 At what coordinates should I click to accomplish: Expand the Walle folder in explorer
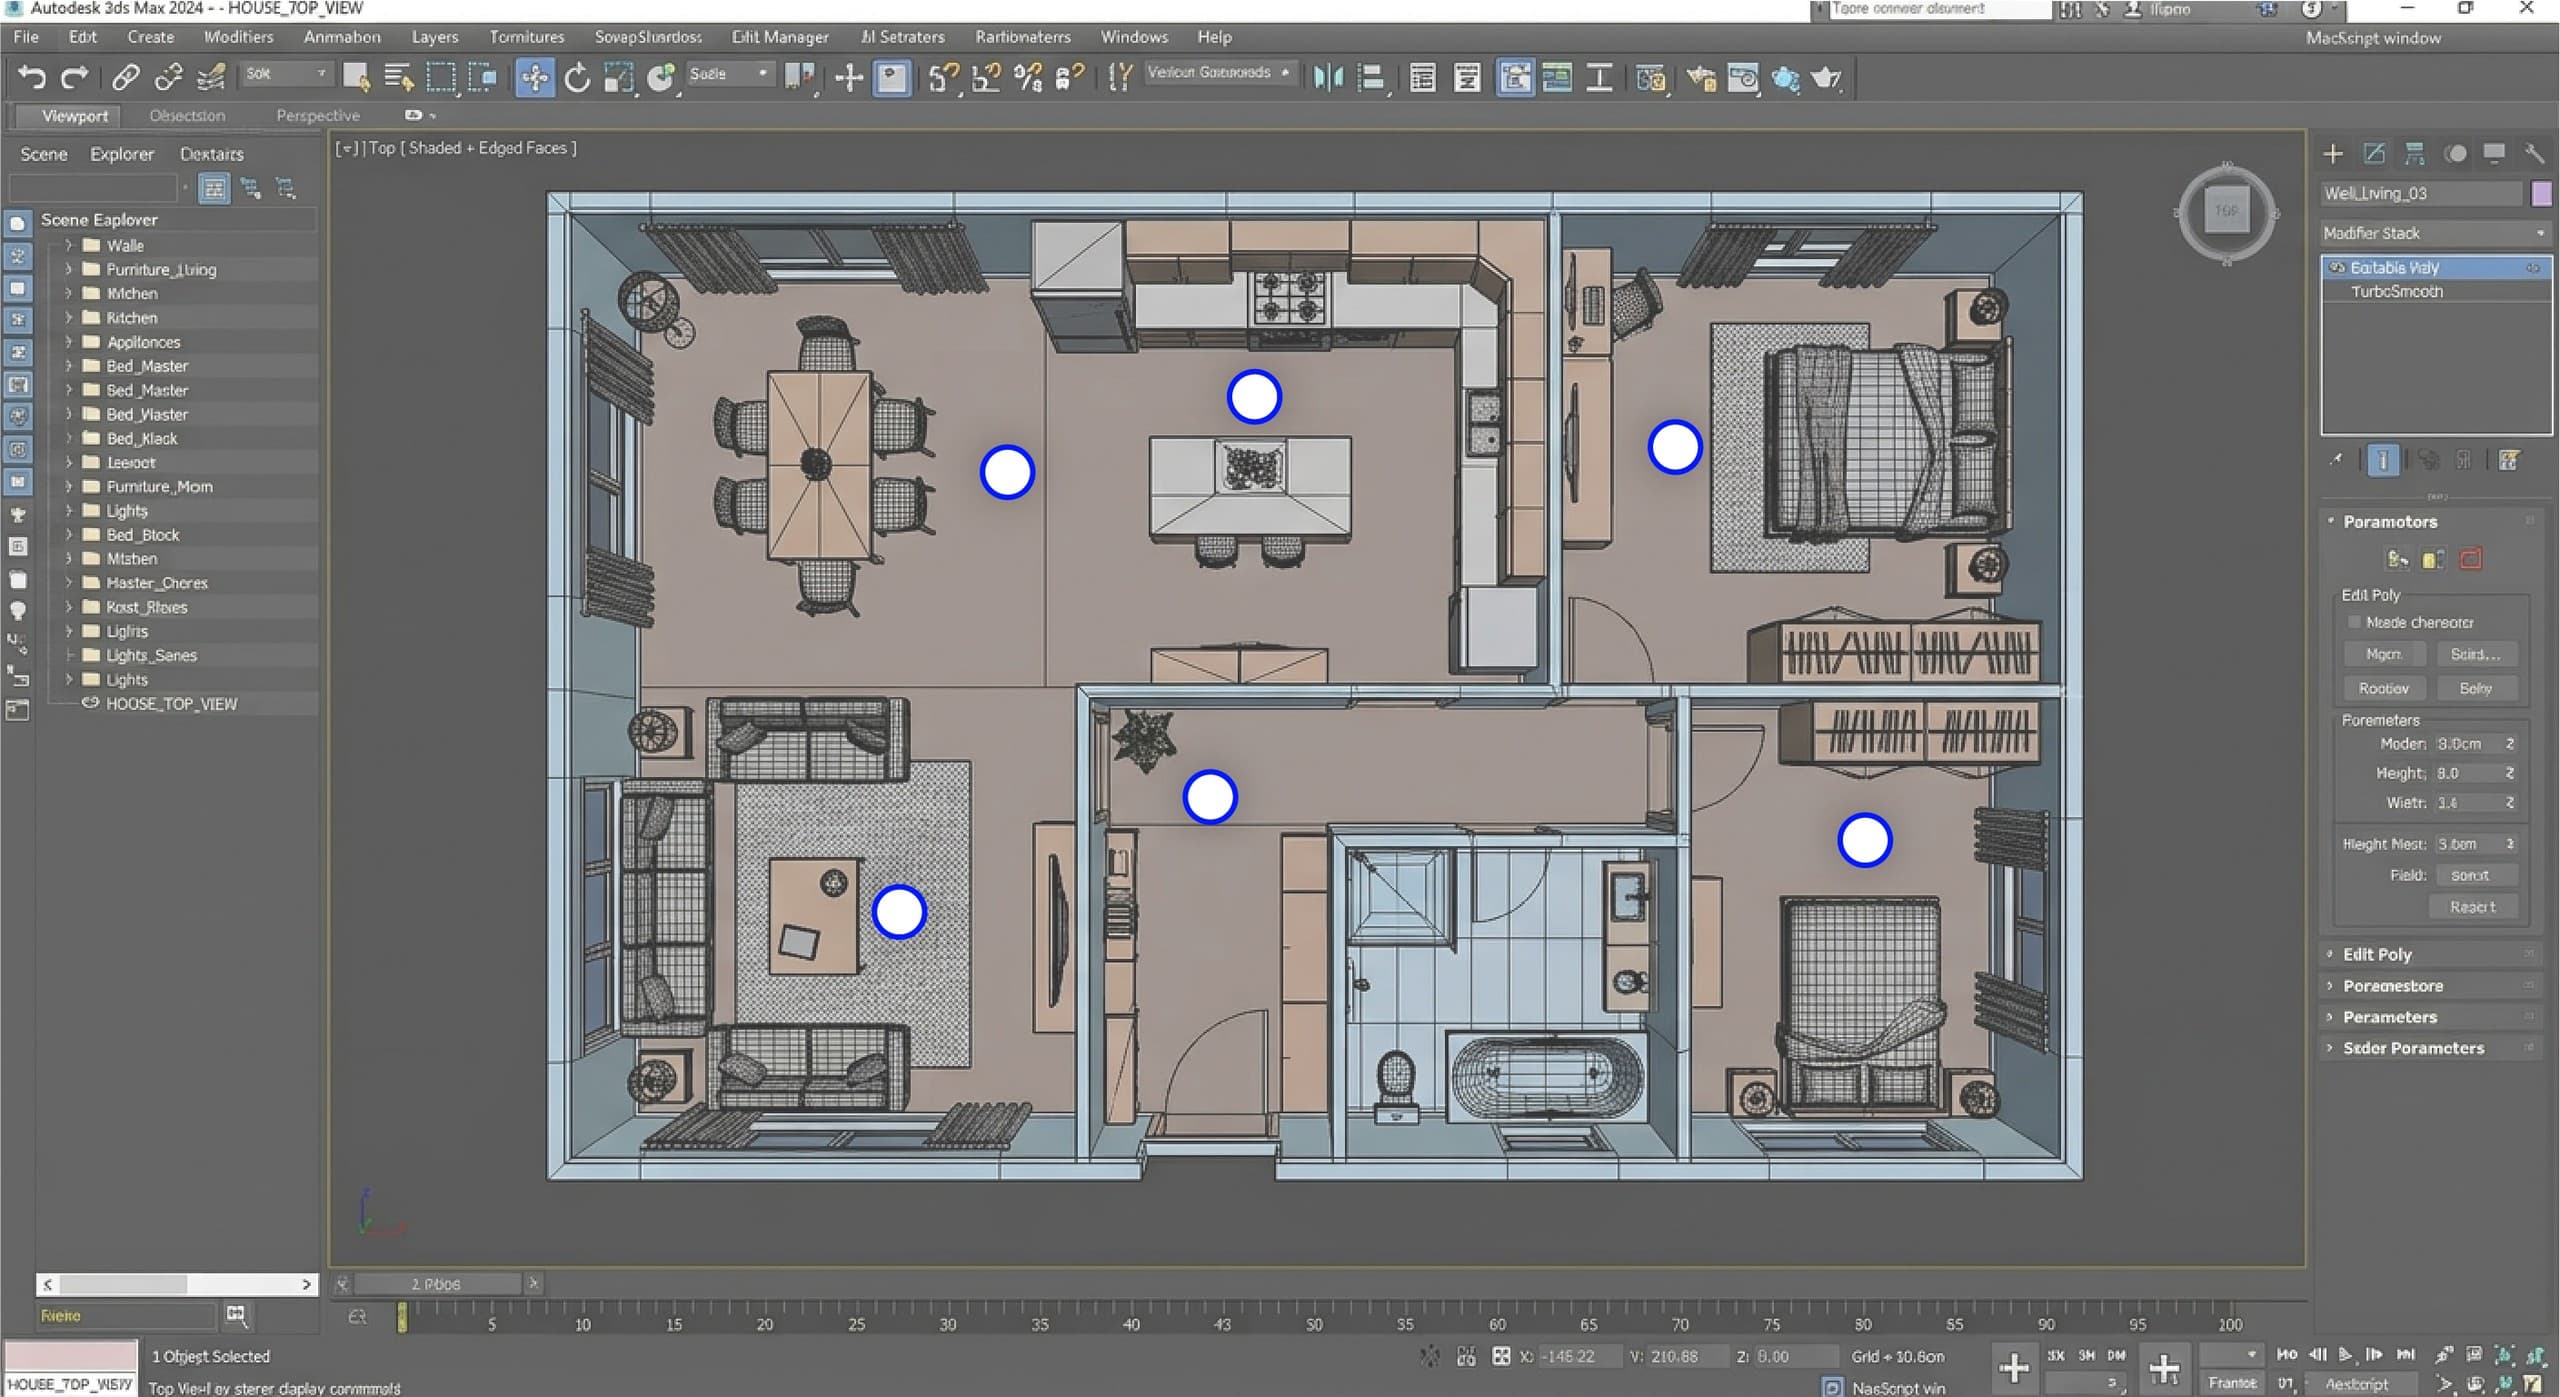68,245
